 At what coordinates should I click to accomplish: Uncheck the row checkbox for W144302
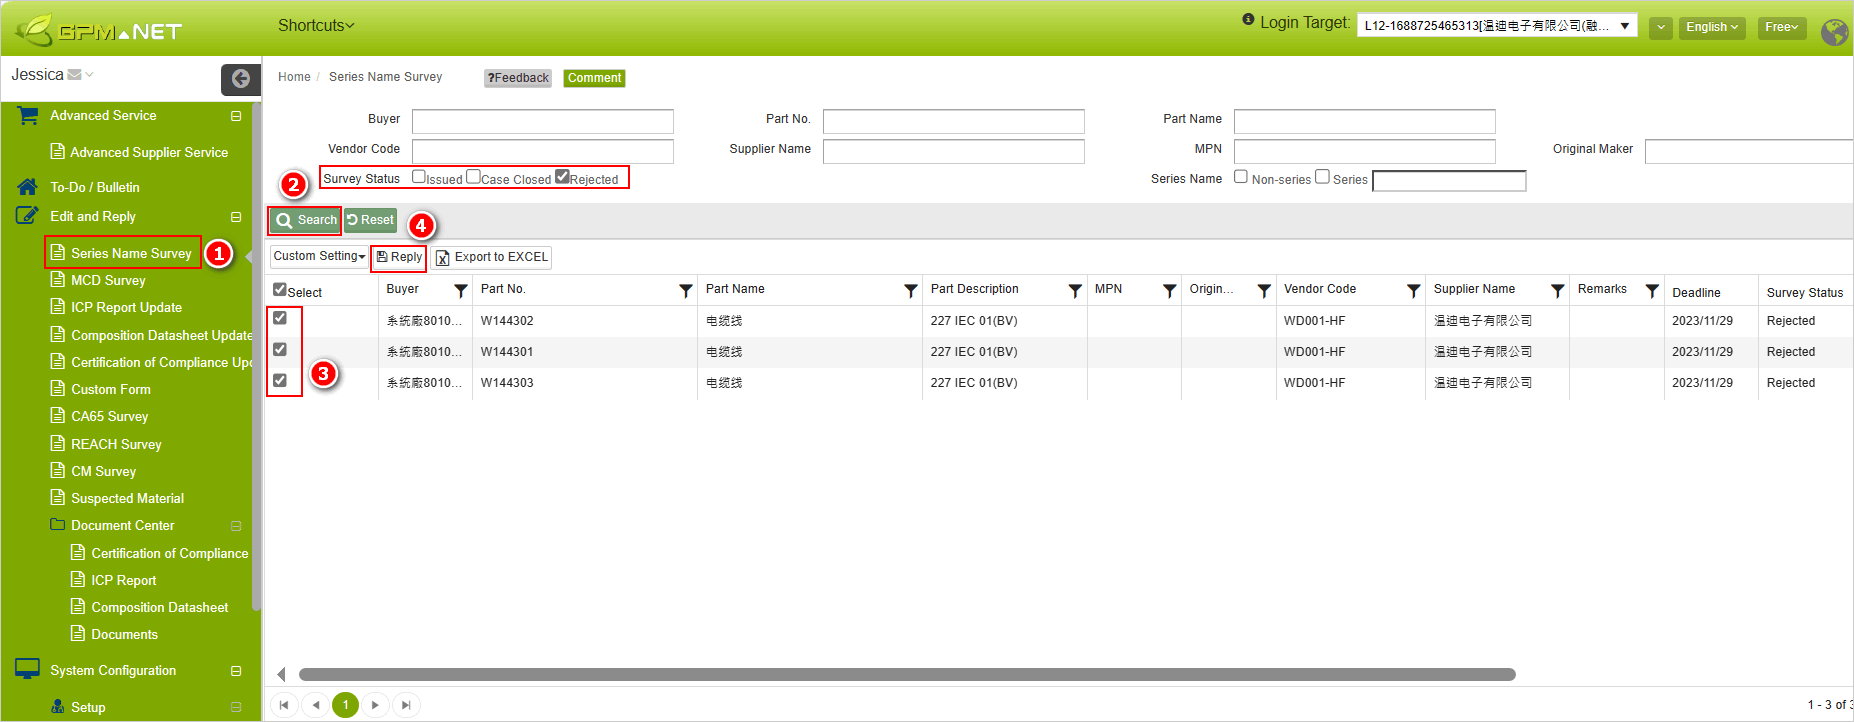point(280,318)
